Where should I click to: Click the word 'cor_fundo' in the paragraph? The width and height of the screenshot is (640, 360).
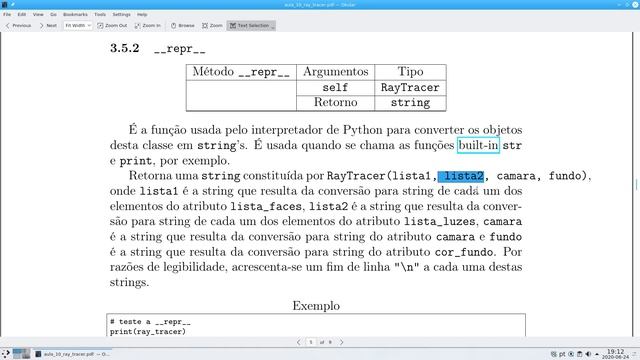tap(464, 252)
